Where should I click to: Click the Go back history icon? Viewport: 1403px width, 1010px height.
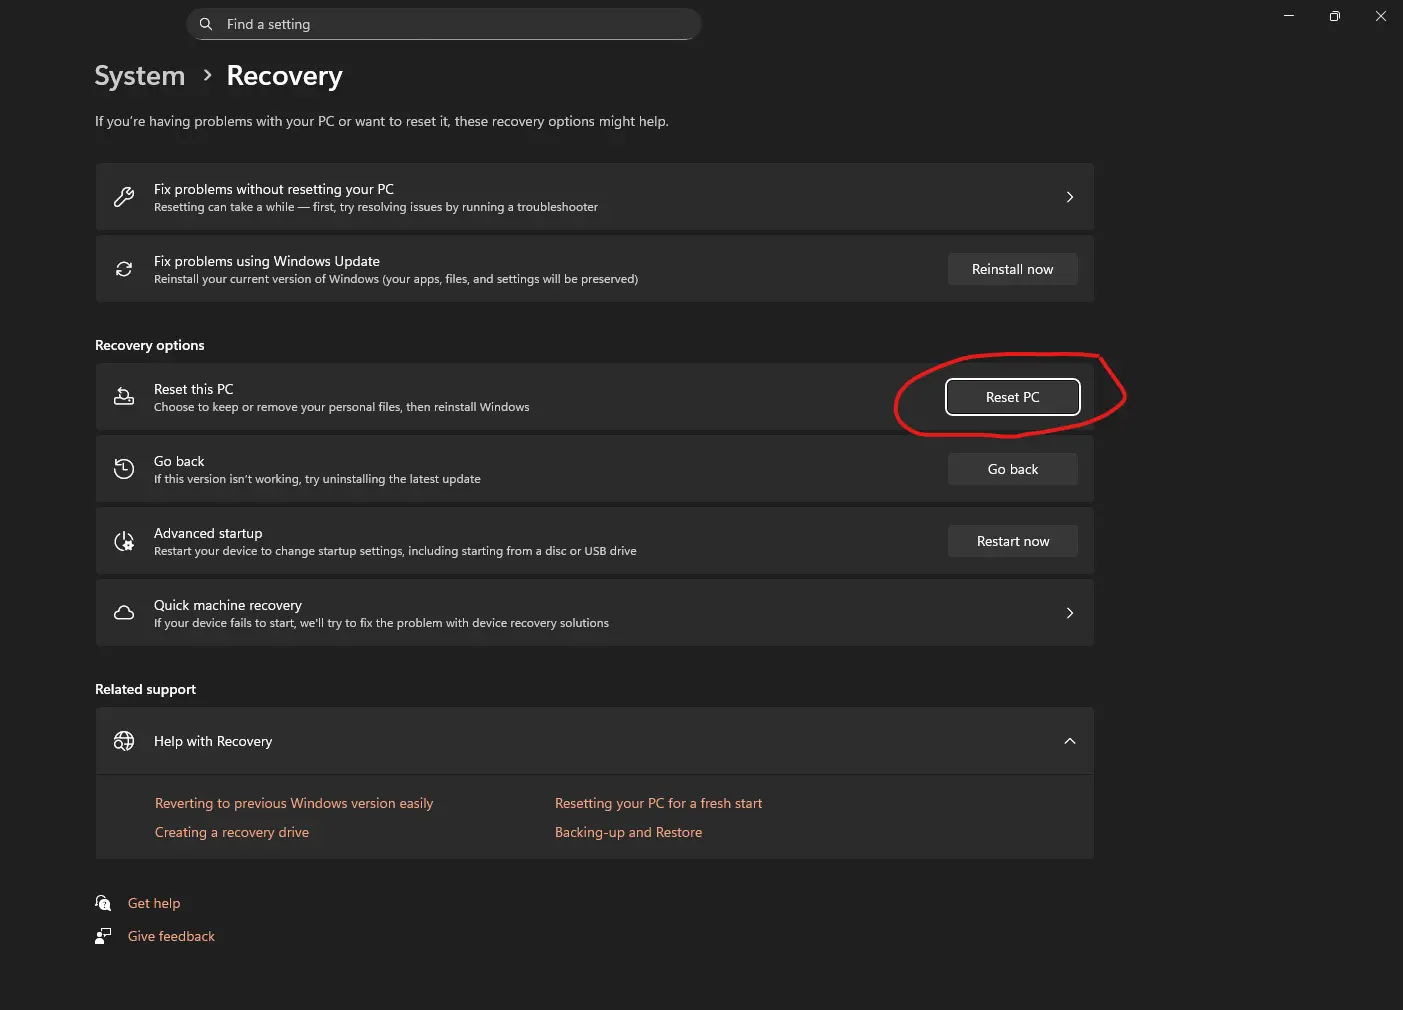124,469
